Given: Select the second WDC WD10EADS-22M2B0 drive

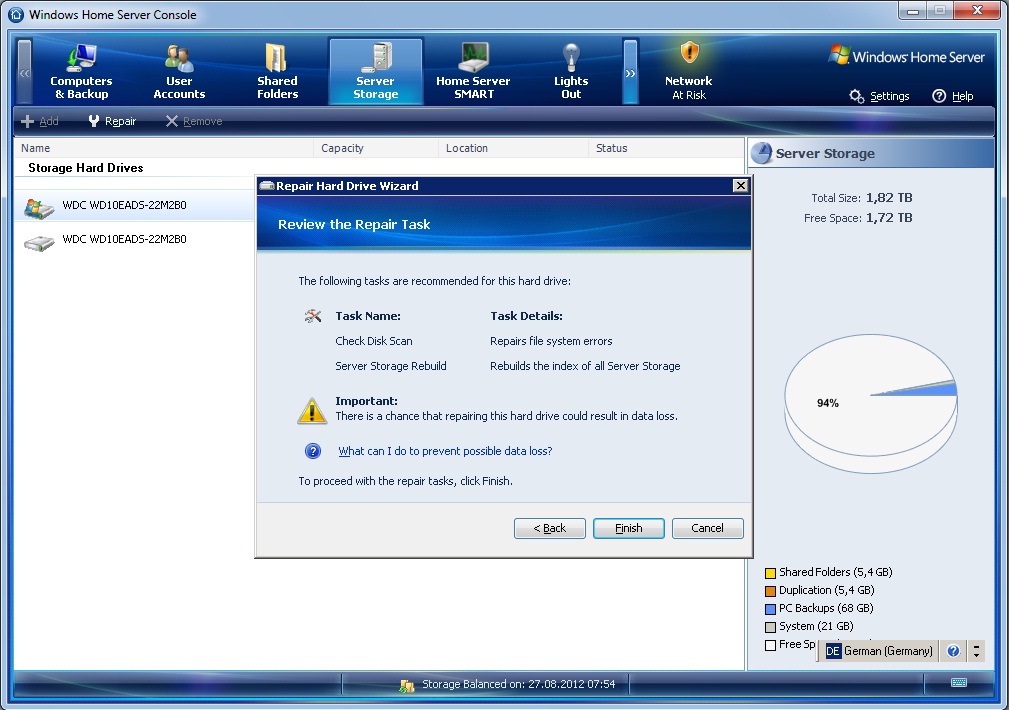Looking at the screenshot, I should tap(124, 240).
